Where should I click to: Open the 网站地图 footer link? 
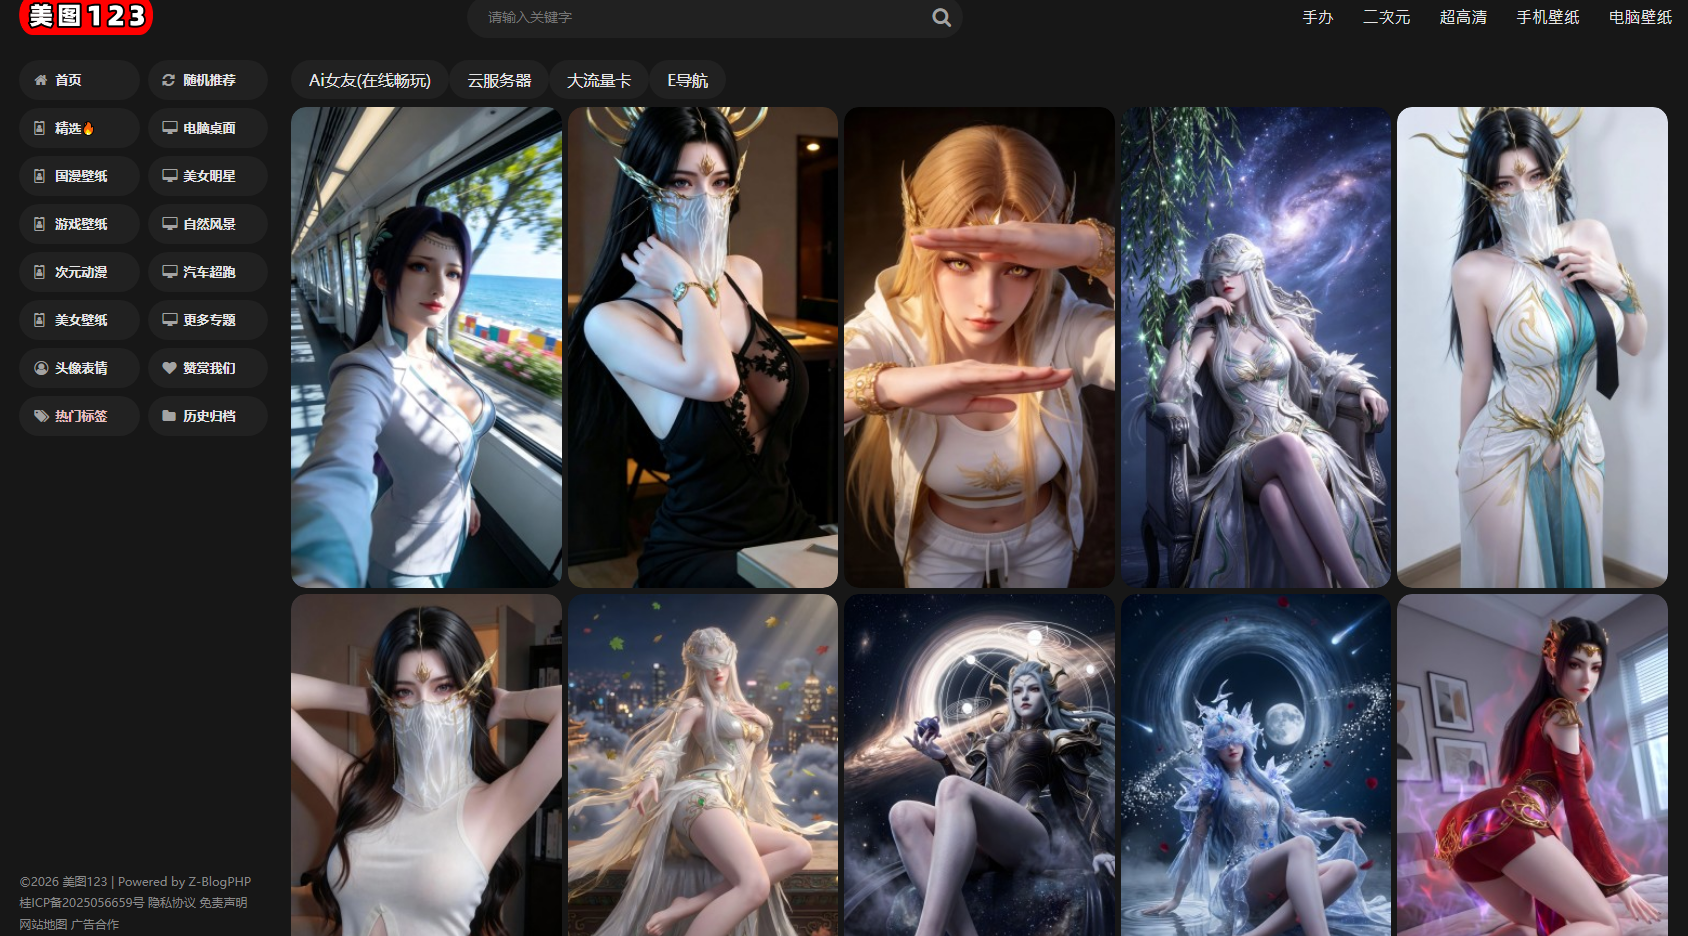coord(43,924)
